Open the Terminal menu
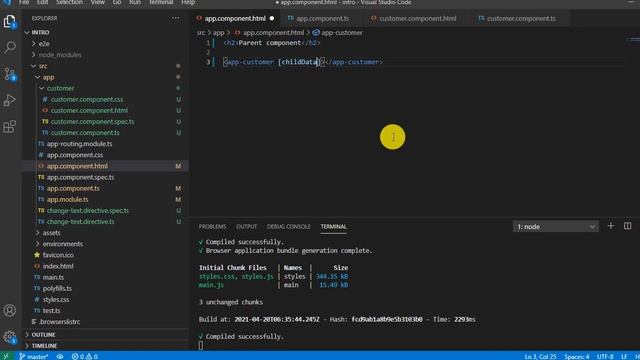The height and width of the screenshot is (360, 640). point(161,2)
